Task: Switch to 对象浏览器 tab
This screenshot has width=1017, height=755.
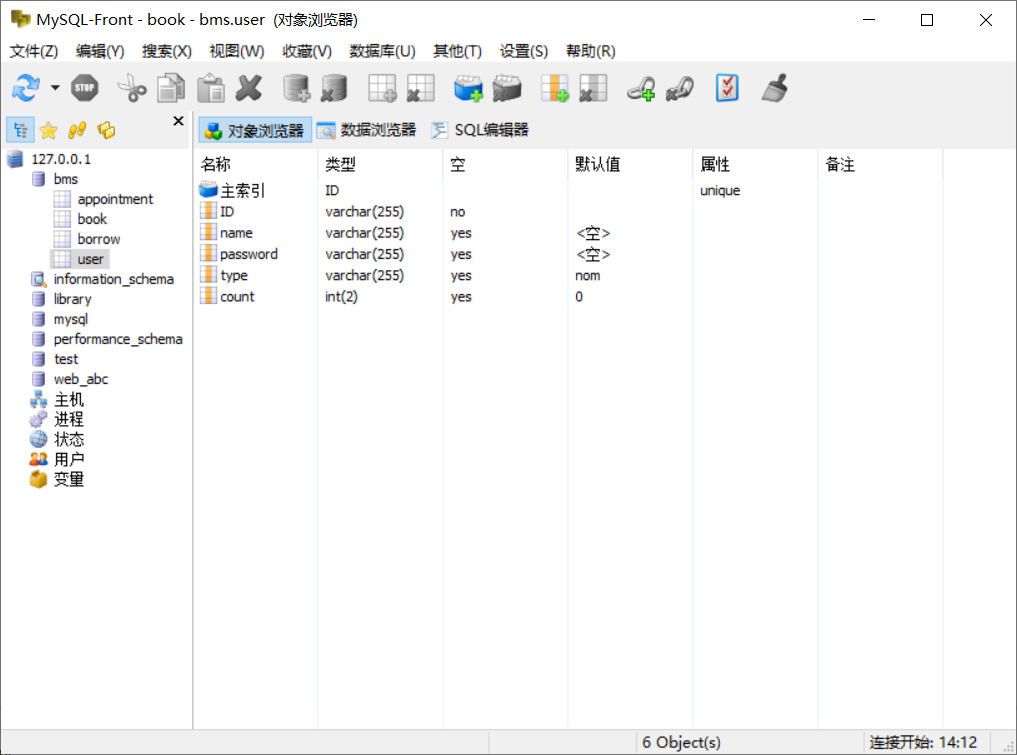Action: point(255,130)
